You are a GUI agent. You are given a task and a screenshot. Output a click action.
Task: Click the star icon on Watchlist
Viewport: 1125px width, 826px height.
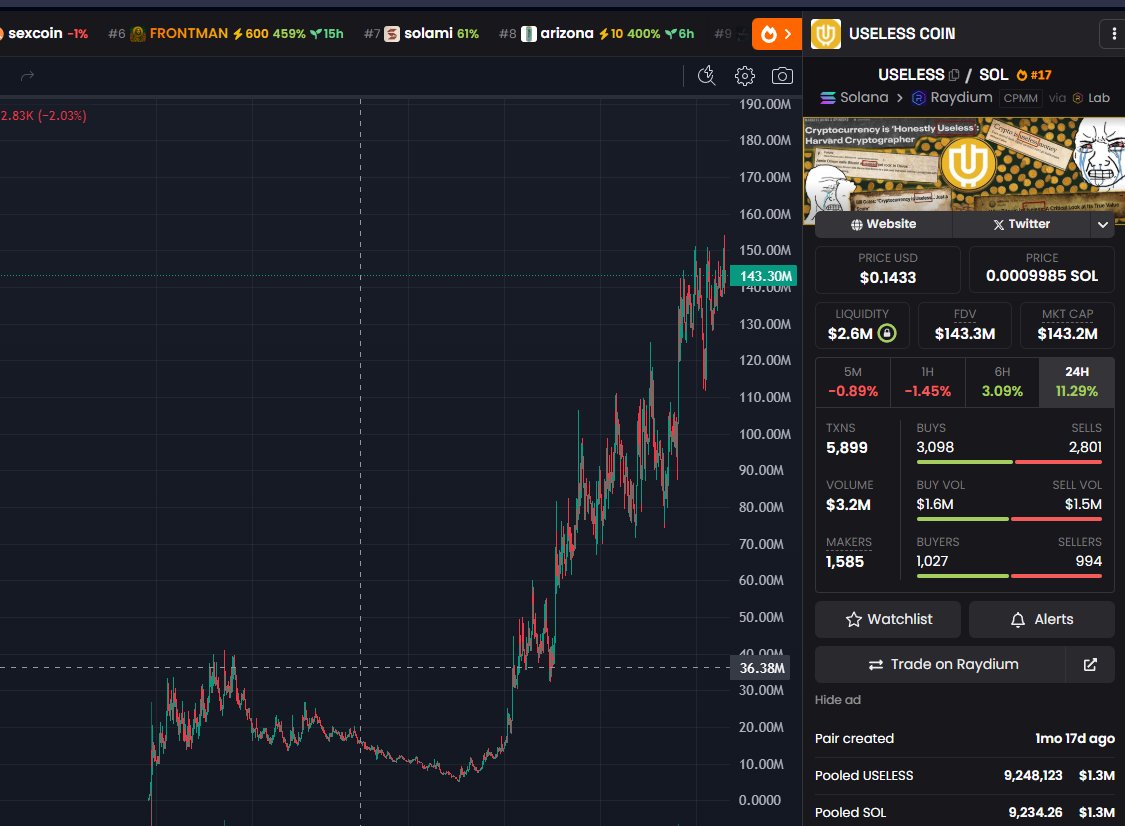853,619
